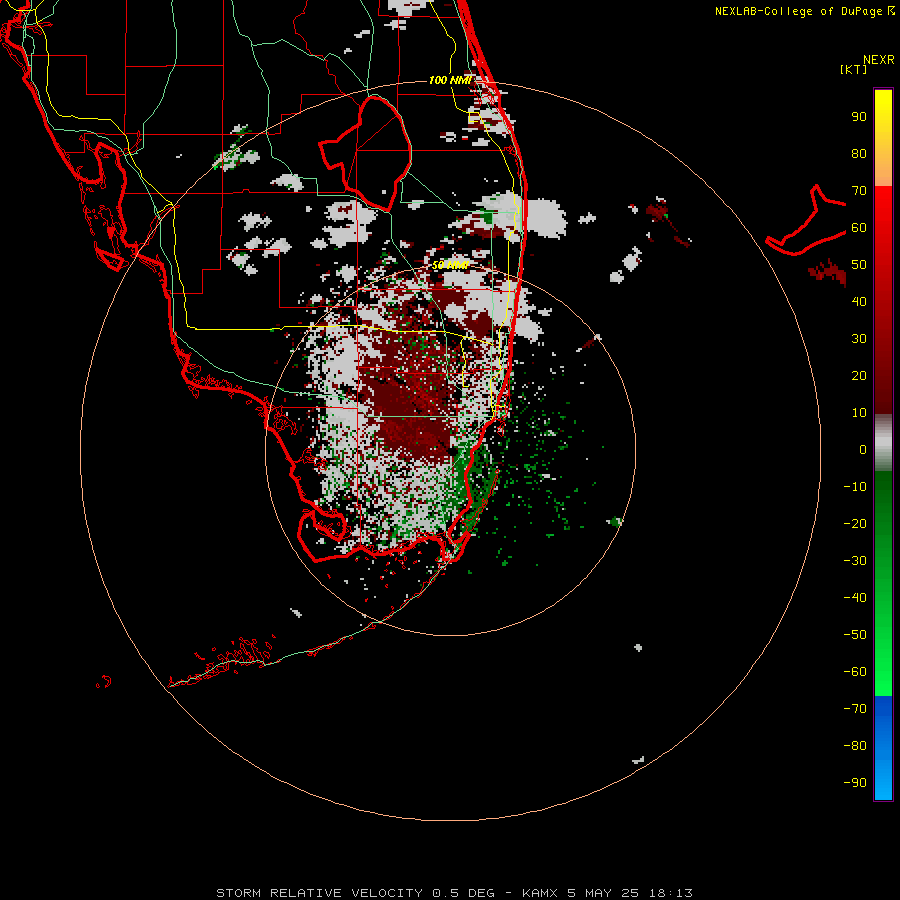Viewport: 900px width, 900px height.
Task: Click the 90 knot scale label
Action: (x=859, y=117)
